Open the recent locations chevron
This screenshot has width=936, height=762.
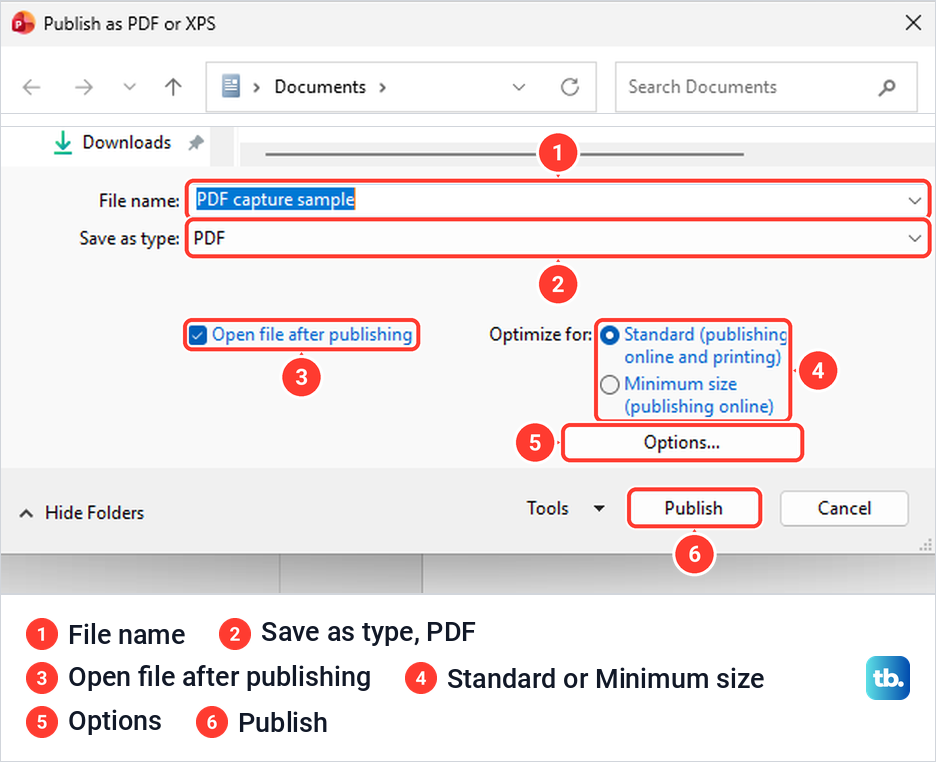[130, 87]
